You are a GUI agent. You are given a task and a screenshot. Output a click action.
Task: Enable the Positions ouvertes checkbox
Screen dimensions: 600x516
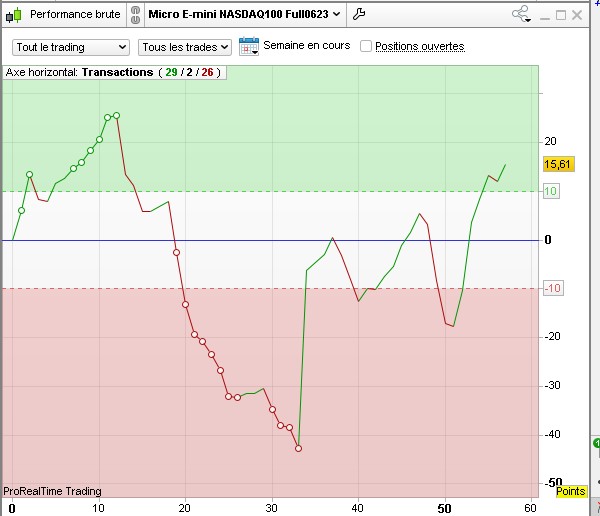[x=366, y=46]
